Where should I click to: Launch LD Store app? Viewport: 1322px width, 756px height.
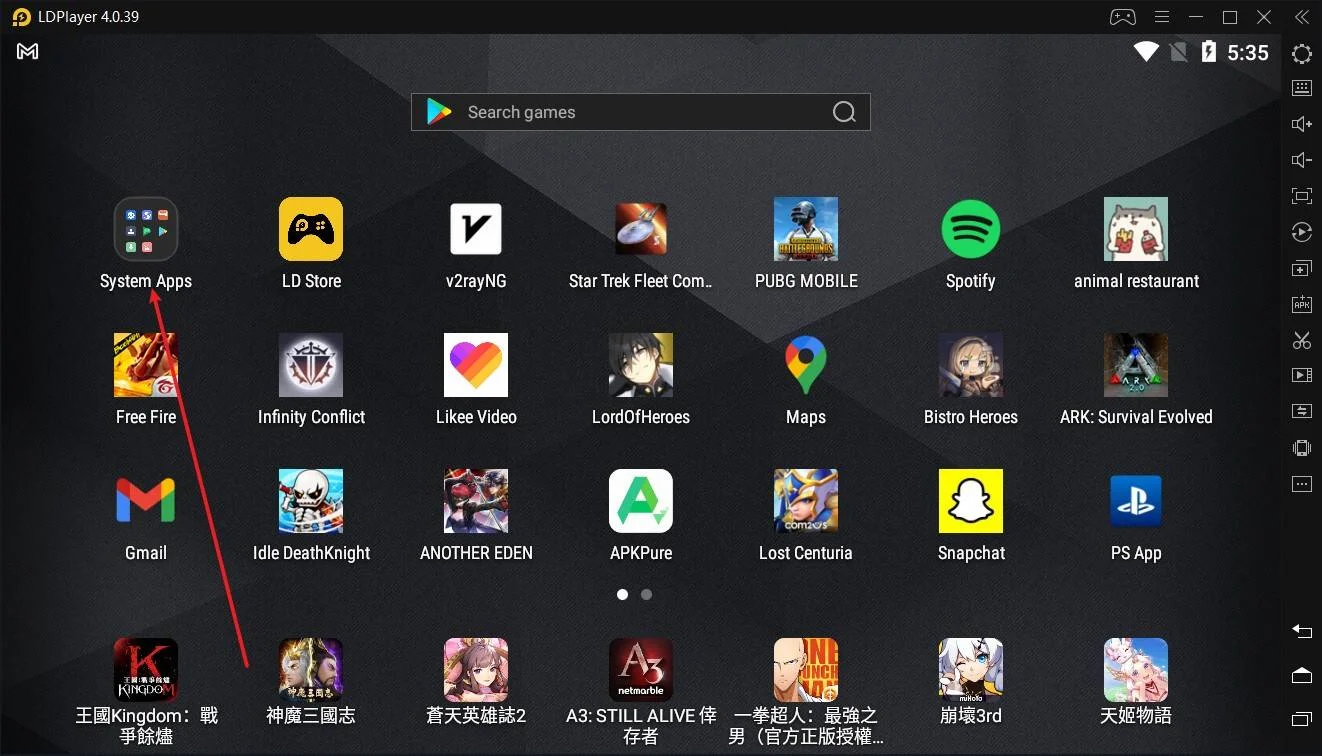(311, 229)
